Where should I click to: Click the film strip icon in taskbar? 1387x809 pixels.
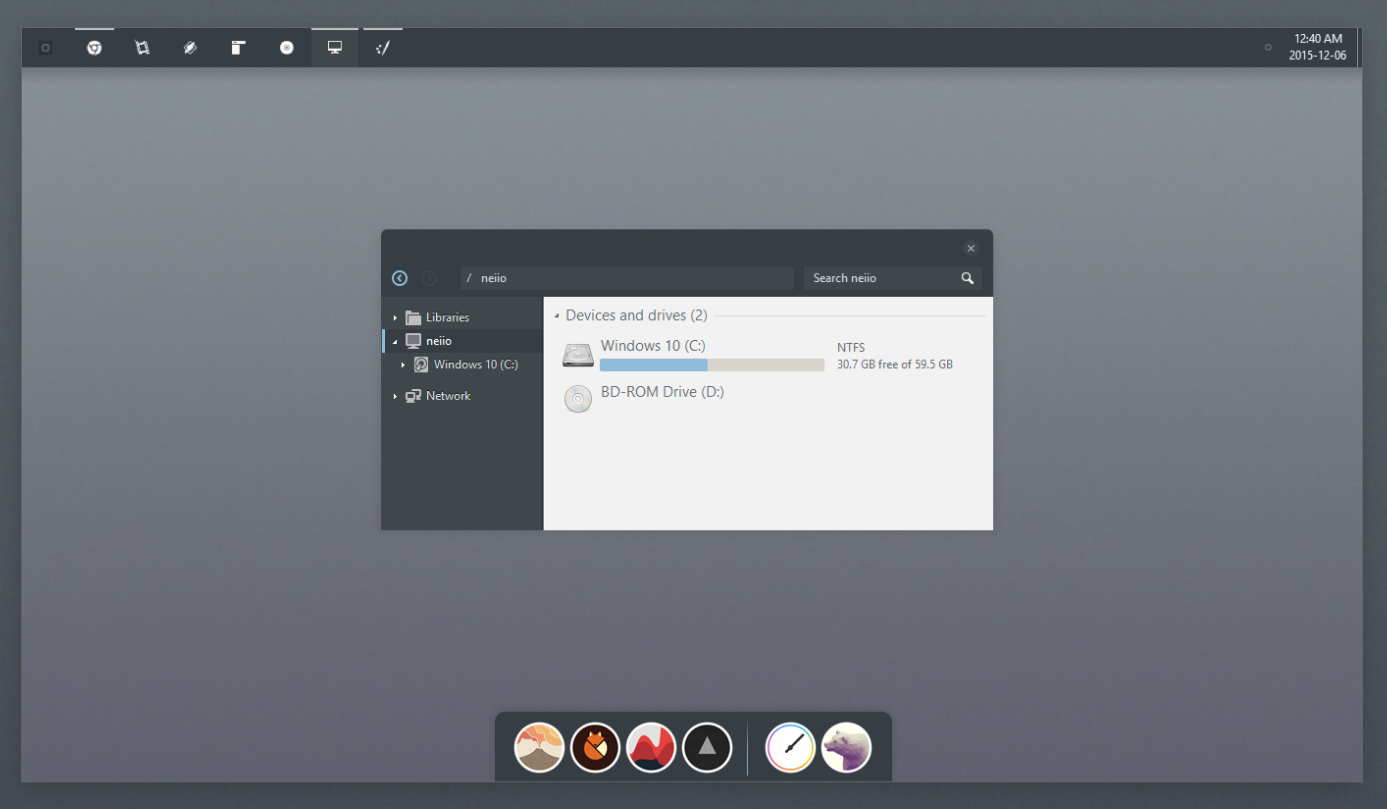[x=142, y=48]
